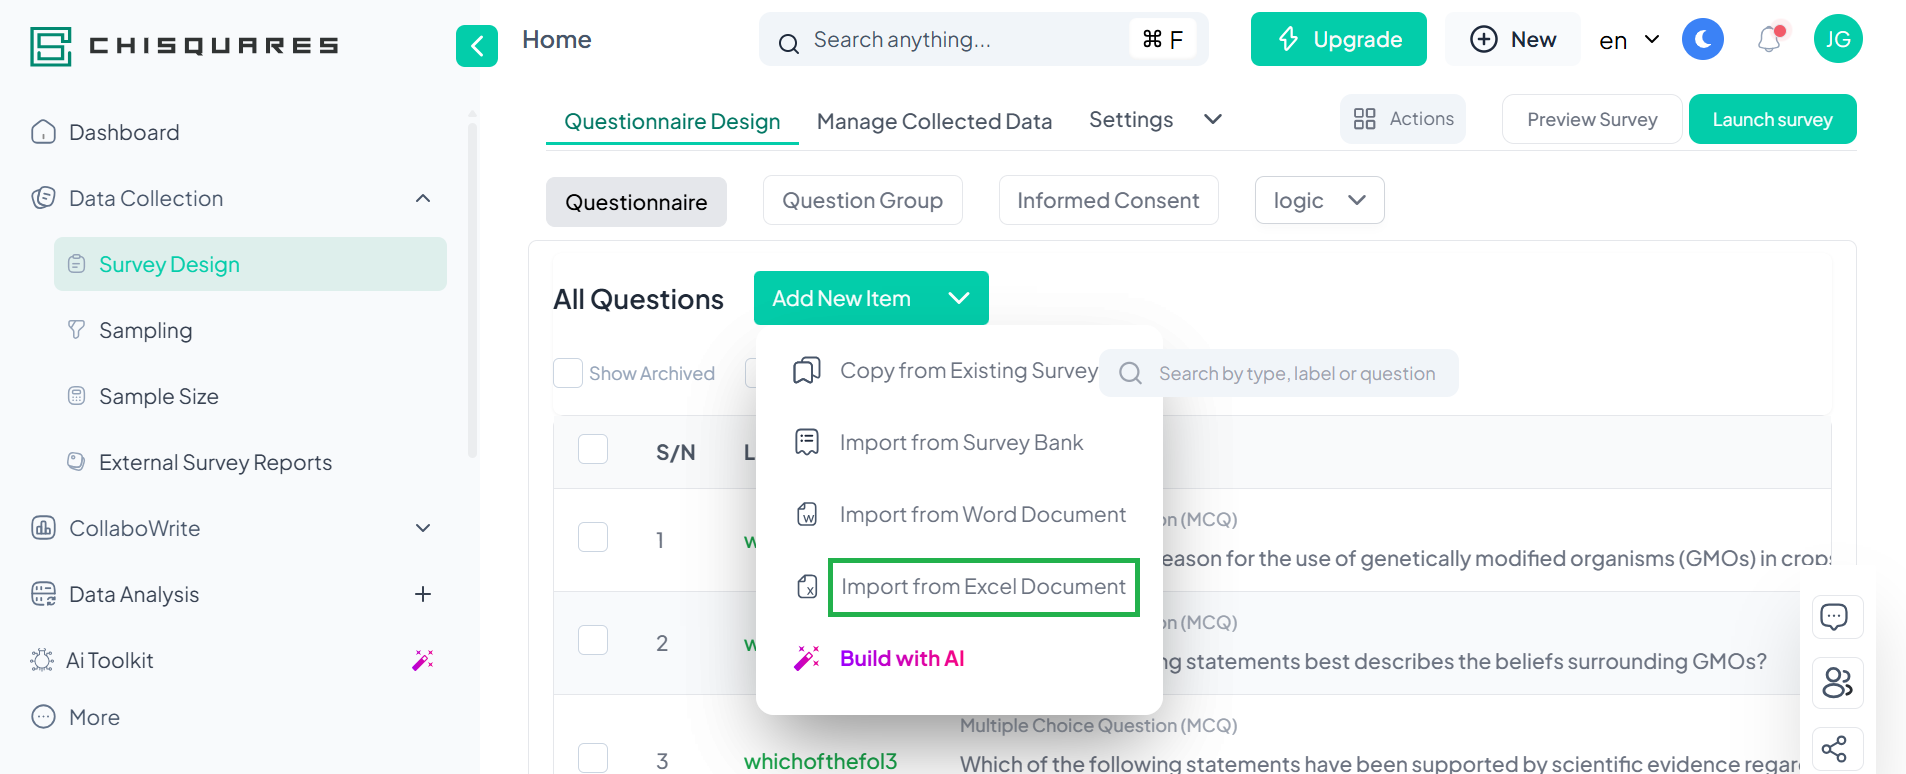Toggle select-all checkbox in table header
The image size is (1906, 774).
(x=593, y=449)
